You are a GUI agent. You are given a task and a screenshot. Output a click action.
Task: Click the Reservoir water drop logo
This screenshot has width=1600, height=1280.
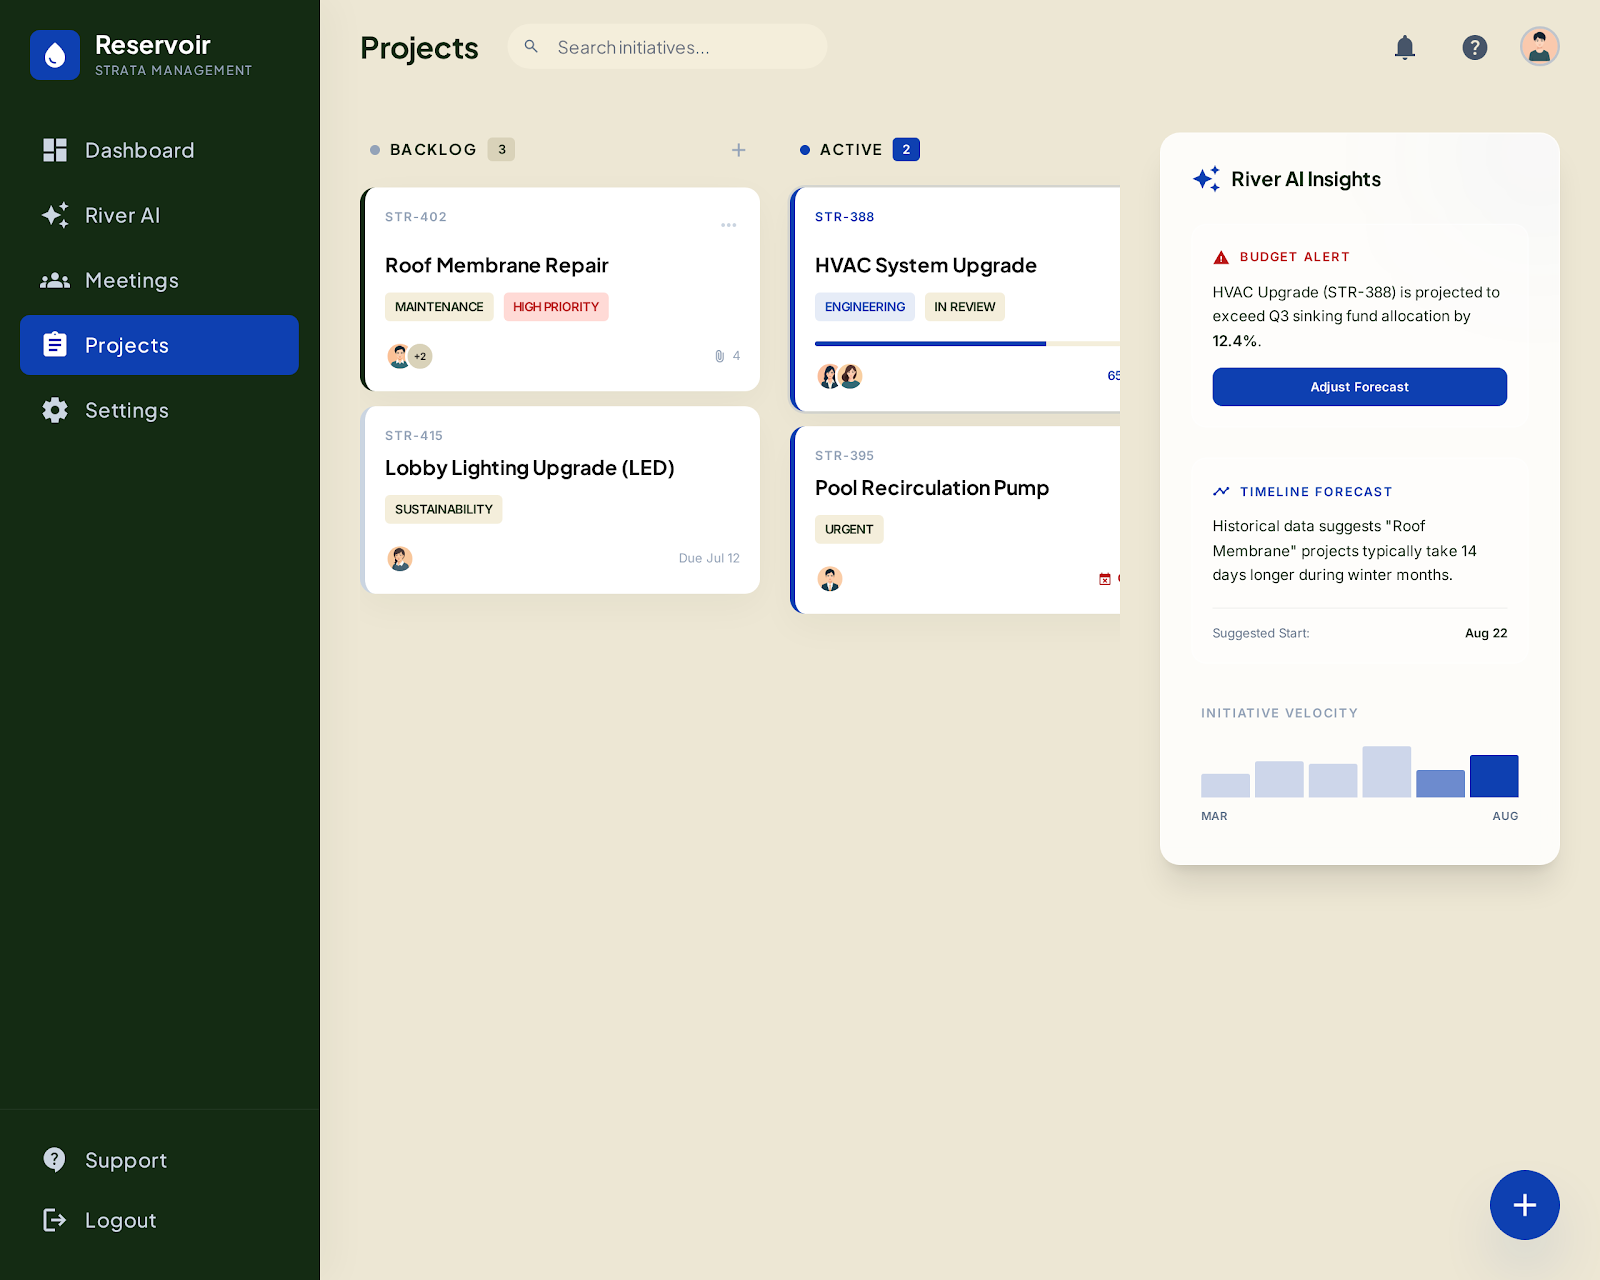click(55, 54)
